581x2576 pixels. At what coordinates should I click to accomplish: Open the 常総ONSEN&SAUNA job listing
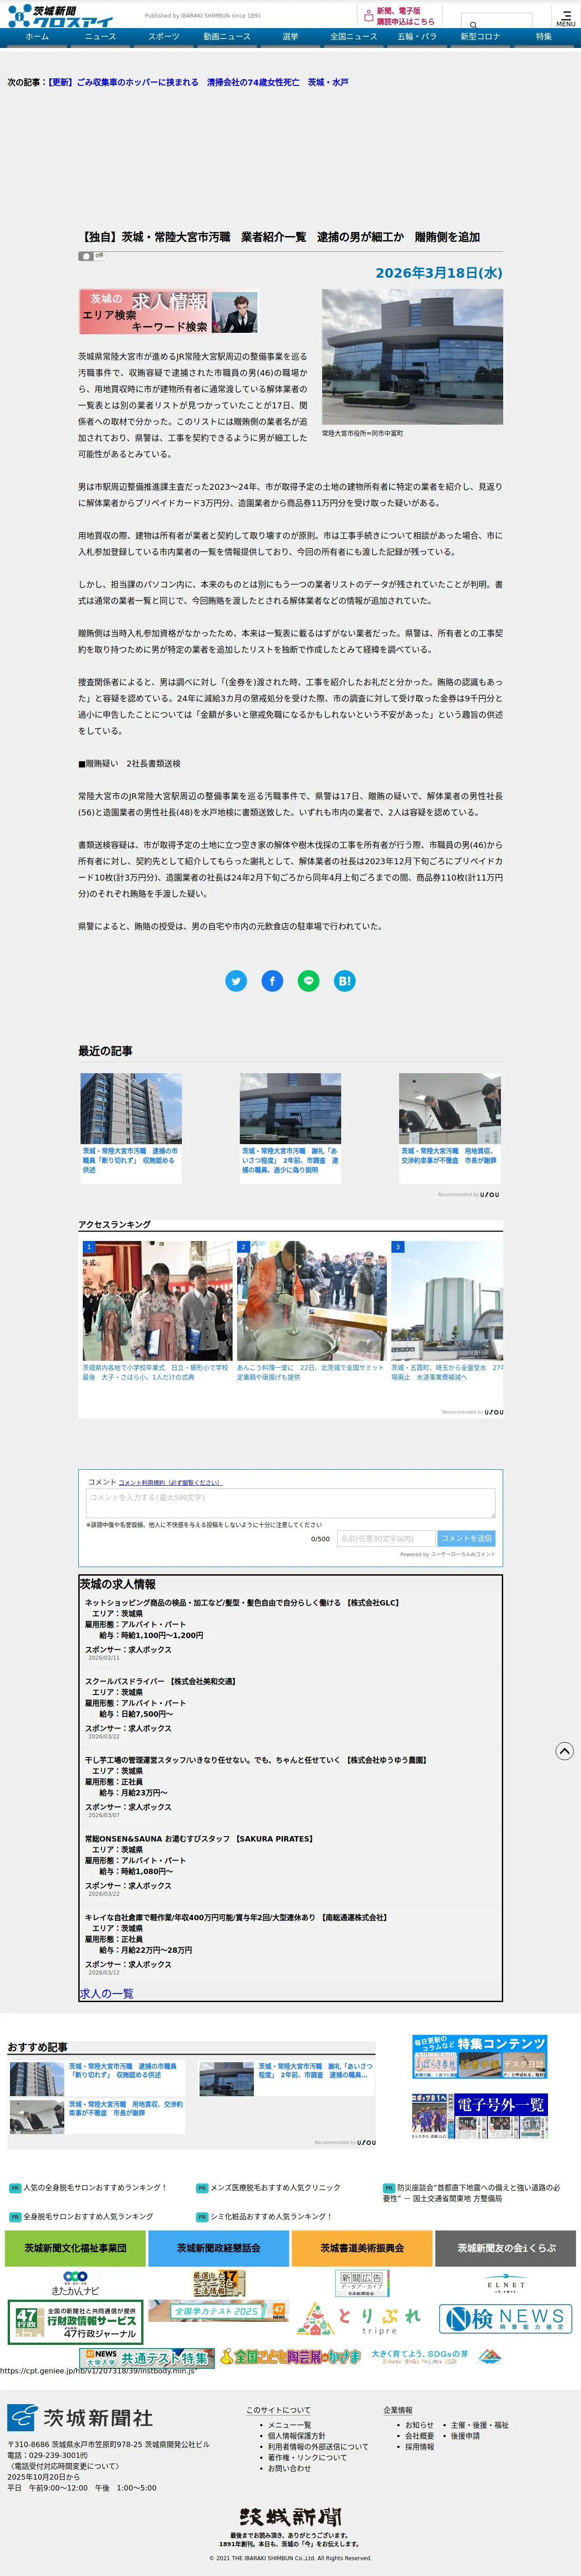point(199,1838)
